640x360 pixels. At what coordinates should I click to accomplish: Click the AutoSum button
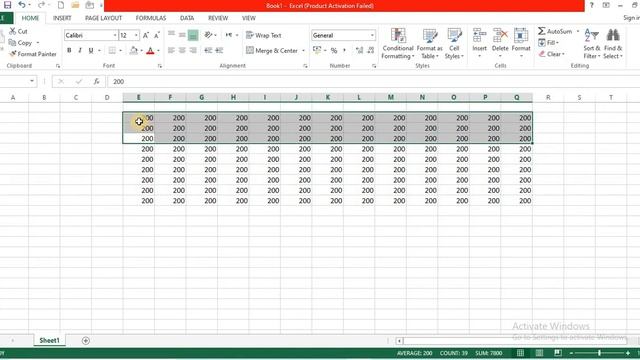(x=555, y=31)
